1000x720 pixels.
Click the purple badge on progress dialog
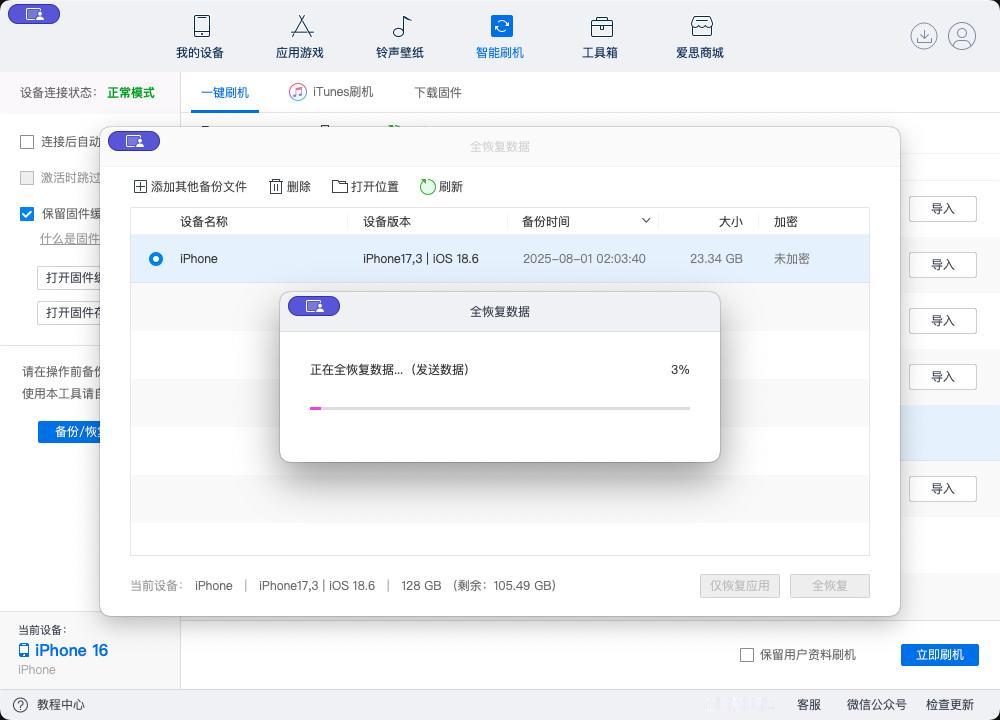314,306
